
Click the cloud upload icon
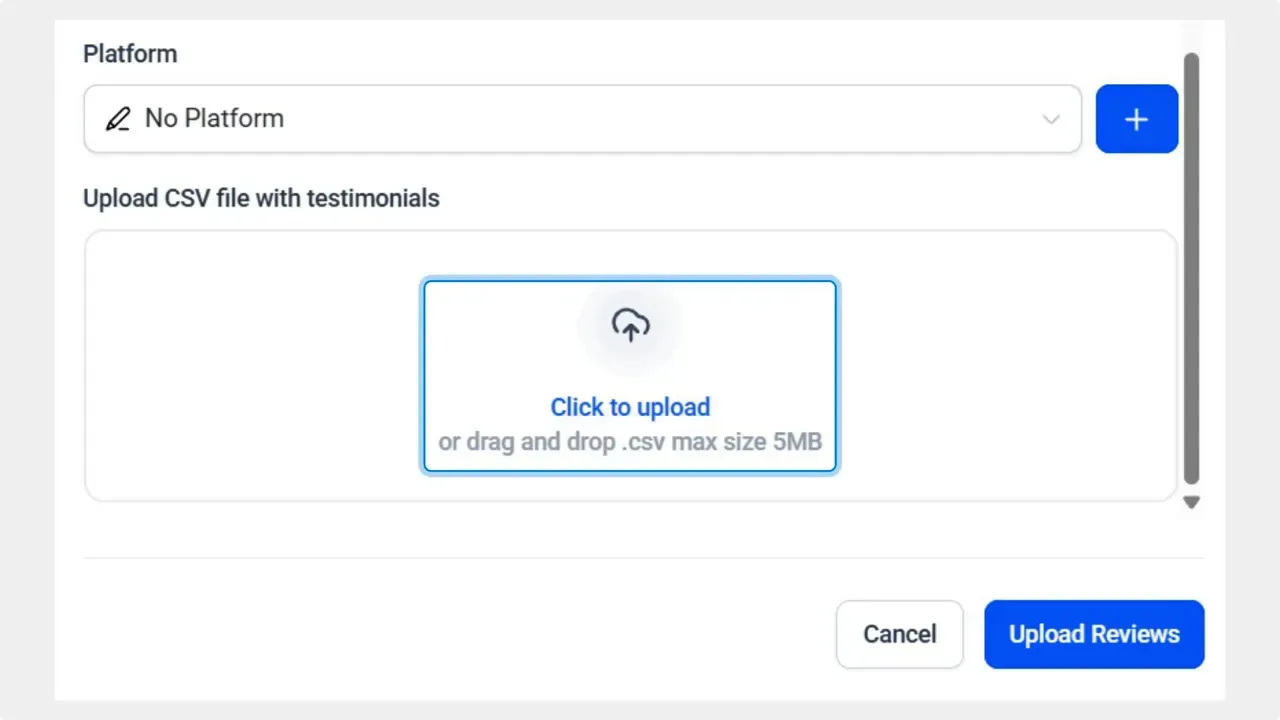[x=629, y=323]
